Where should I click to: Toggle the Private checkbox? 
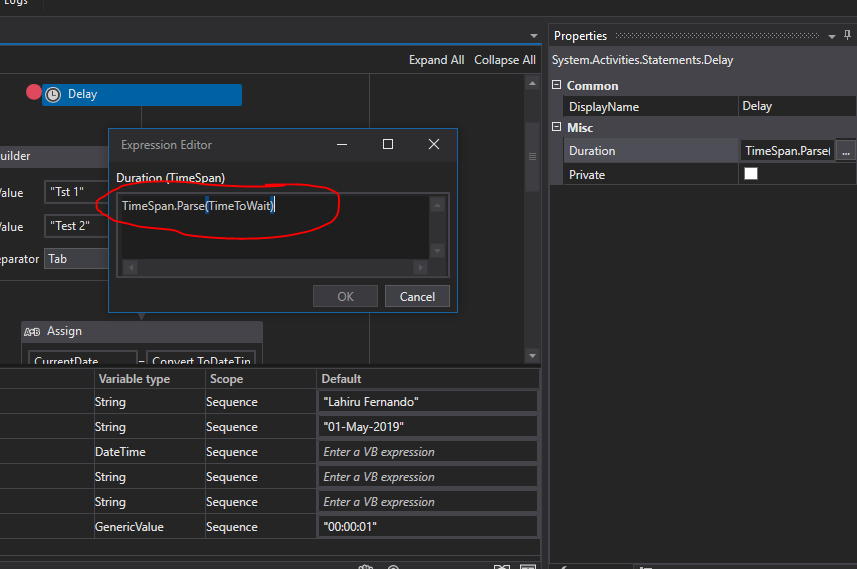point(751,174)
